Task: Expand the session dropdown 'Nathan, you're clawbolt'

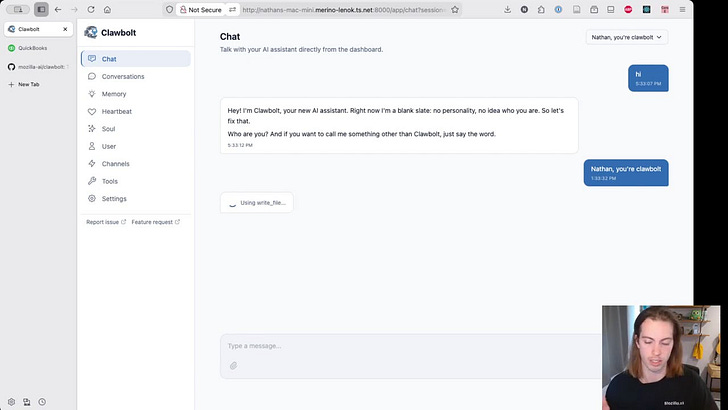Action: pos(627,37)
